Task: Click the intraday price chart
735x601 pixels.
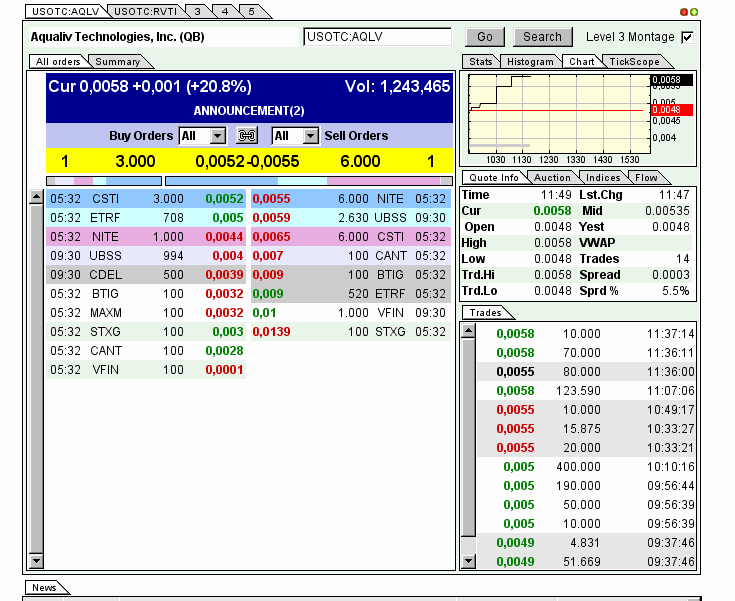Action: (559, 114)
